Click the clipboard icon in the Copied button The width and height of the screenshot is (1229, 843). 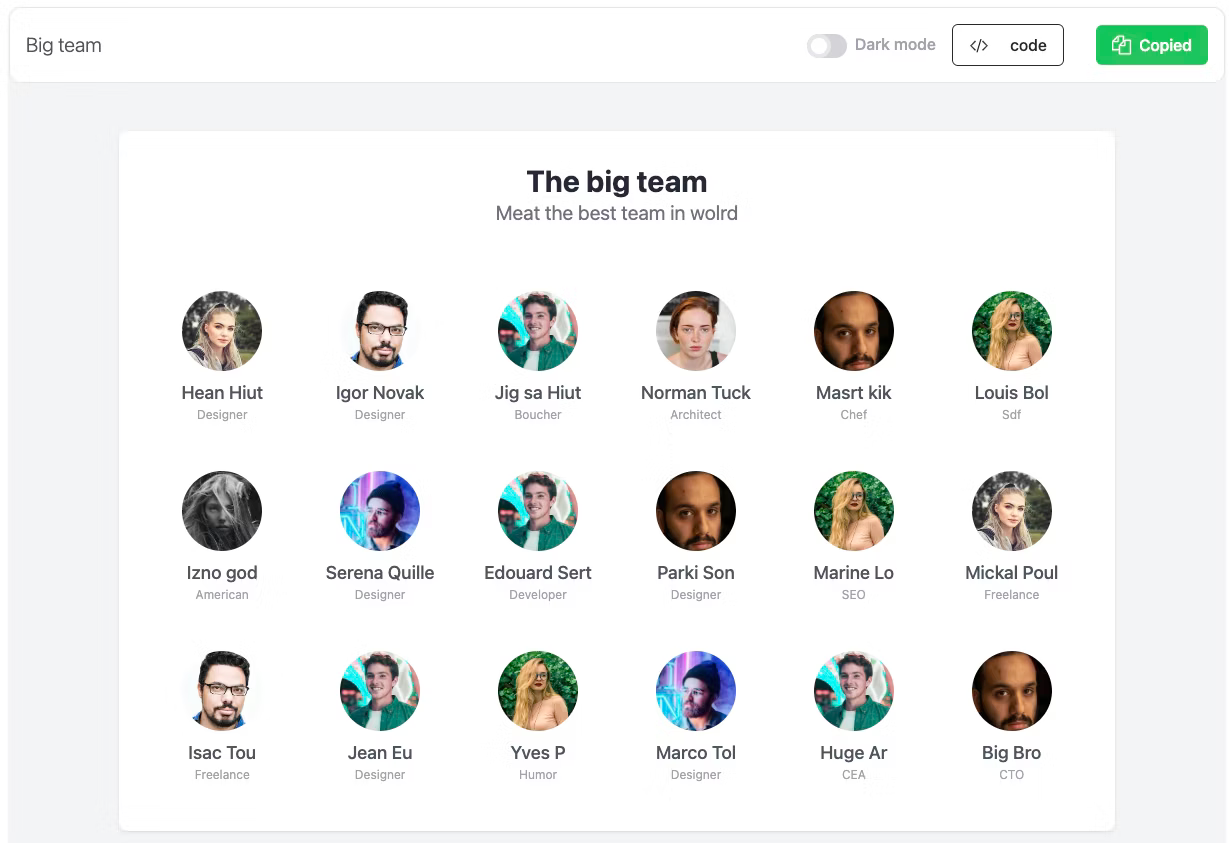1121,45
